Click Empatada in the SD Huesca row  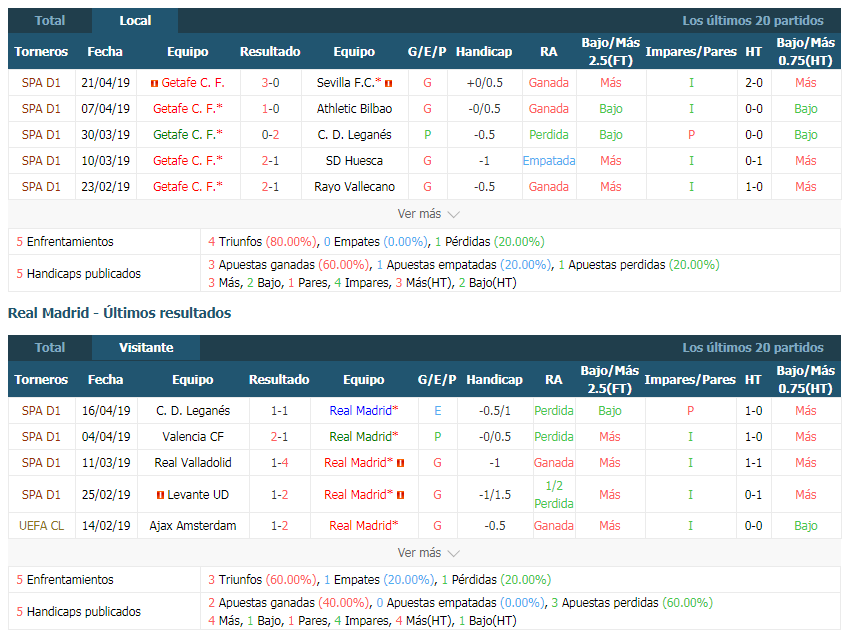coord(549,160)
